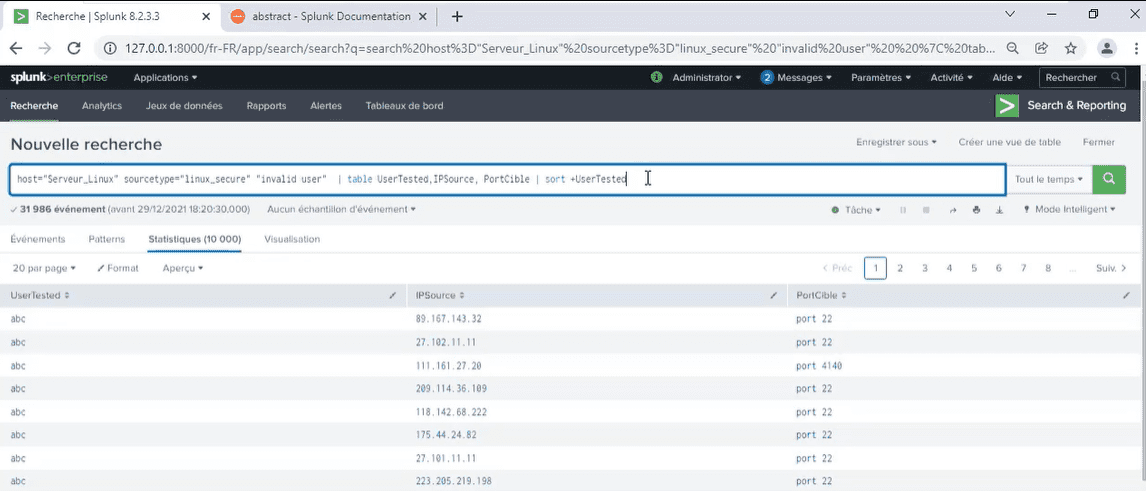Screen dimensions: 1146x491
Task: Switch to the Événements tab
Action: click(x=38, y=239)
